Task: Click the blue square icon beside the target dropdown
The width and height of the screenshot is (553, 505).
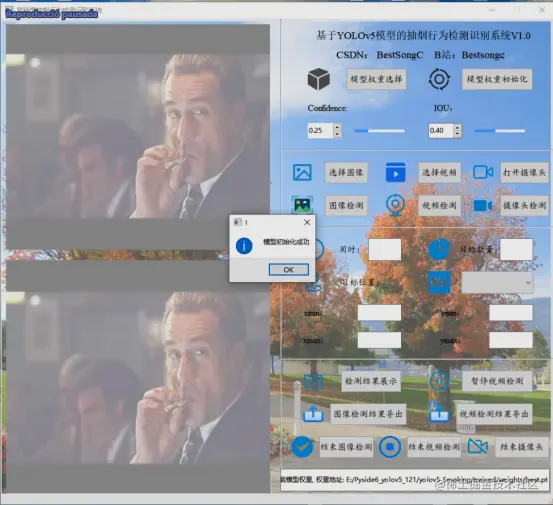Action: click(x=439, y=282)
